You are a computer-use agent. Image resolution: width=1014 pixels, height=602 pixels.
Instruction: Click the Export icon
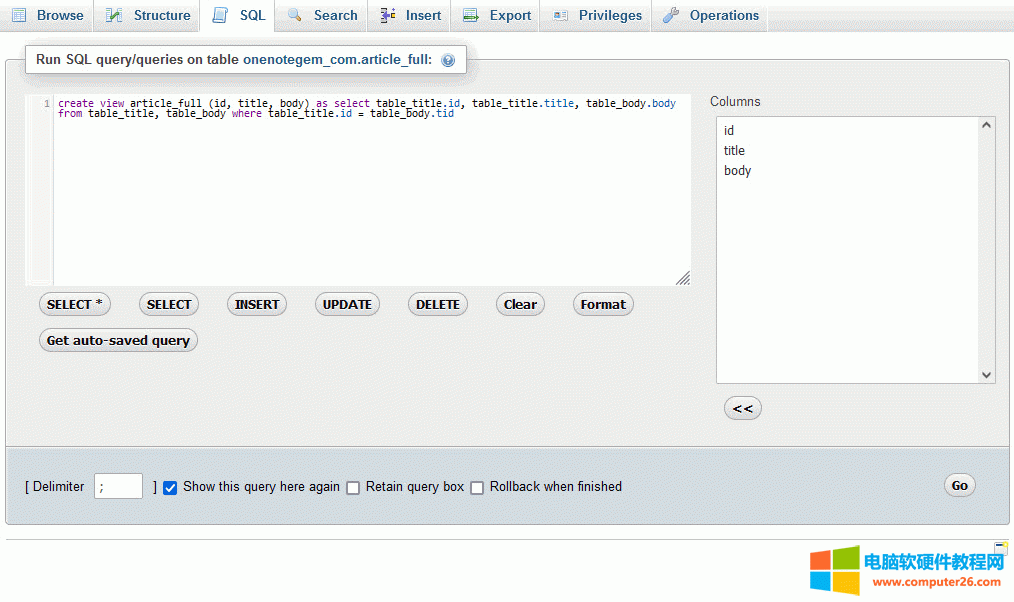click(x=468, y=15)
